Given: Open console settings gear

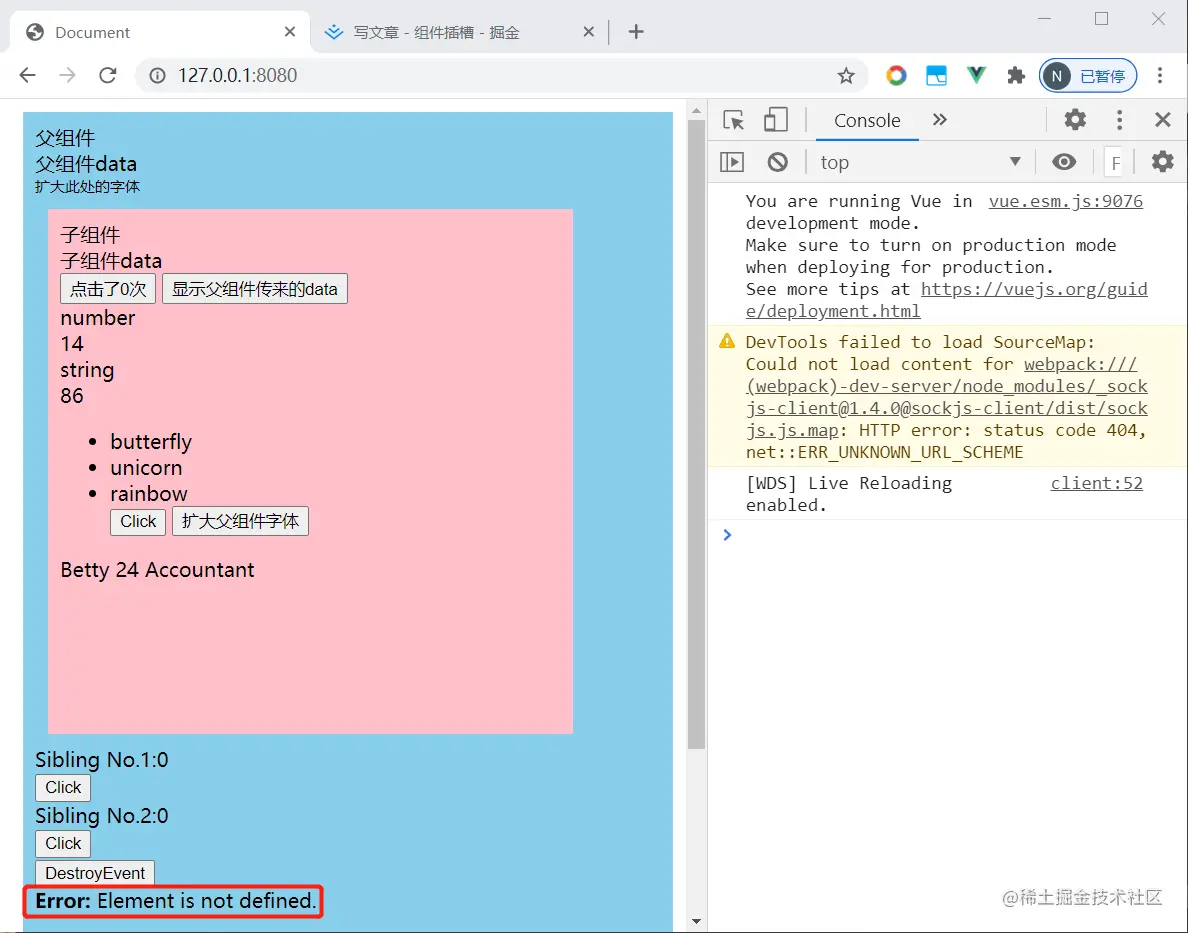Looking at the screenshot, I should click(1162, 161).
